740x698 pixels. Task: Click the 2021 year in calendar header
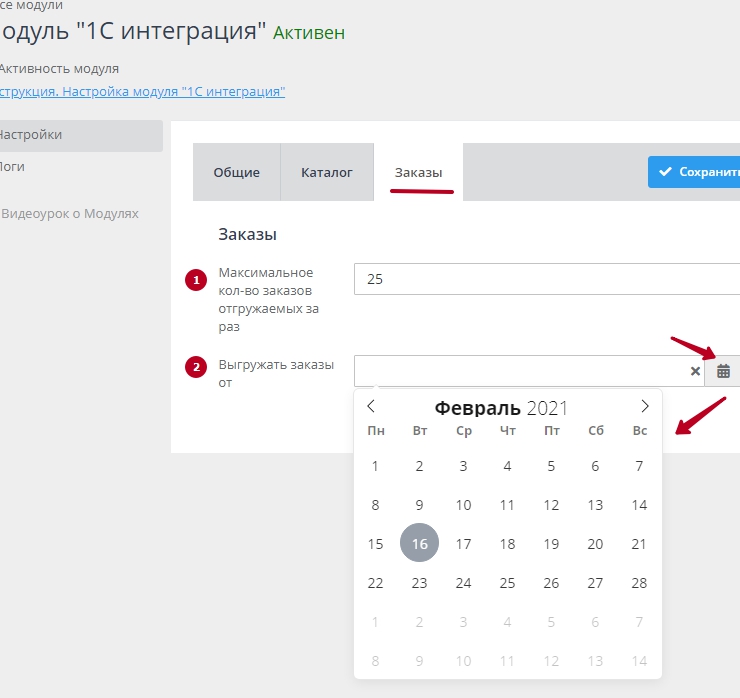tap(547, 408)
